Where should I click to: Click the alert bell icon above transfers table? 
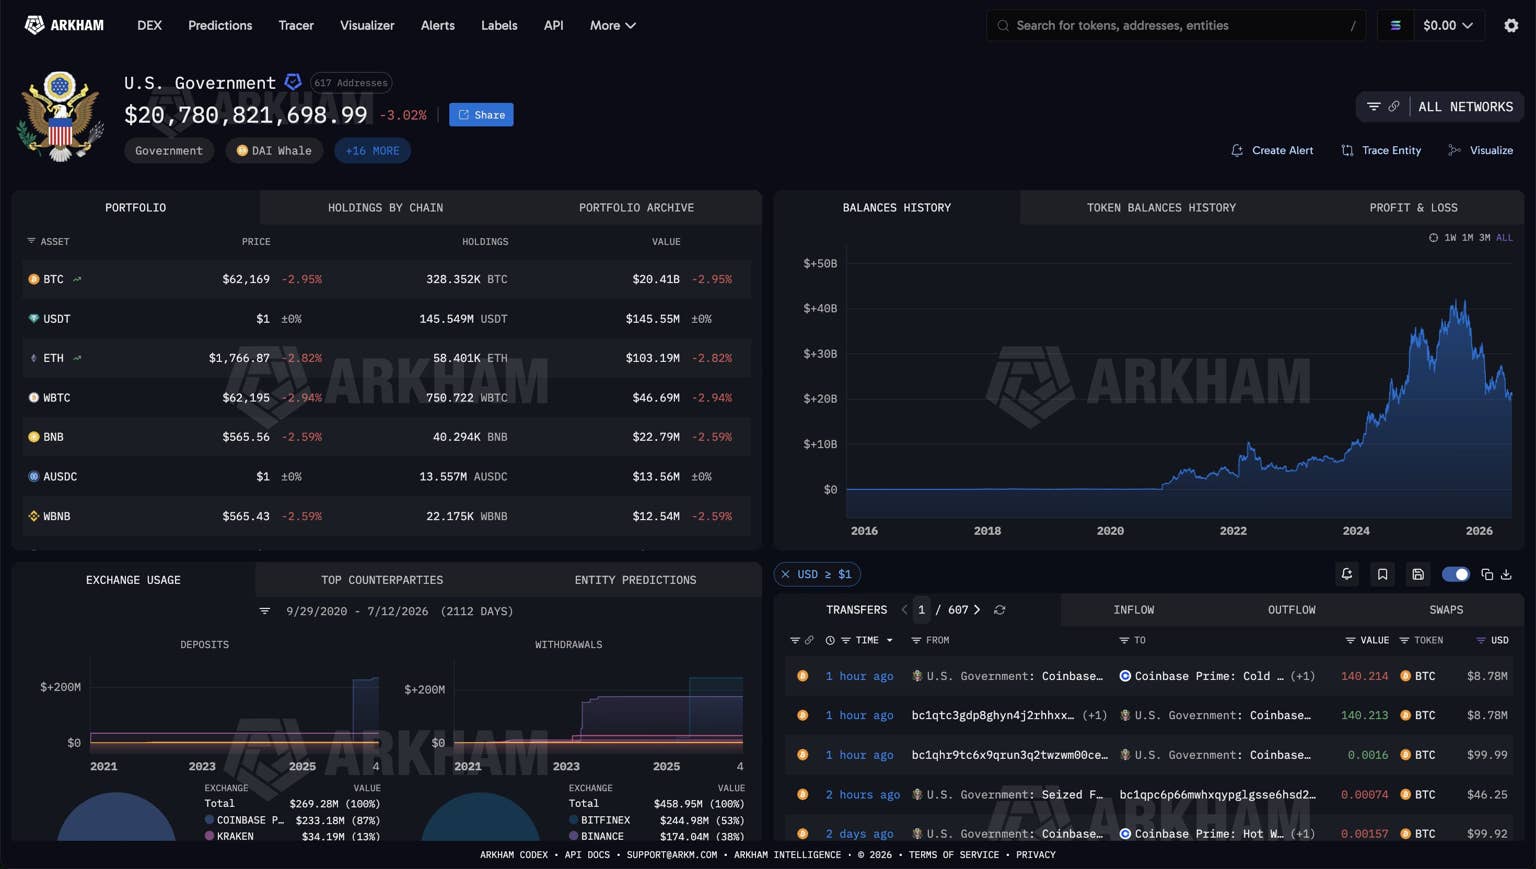click(1347, 574)
